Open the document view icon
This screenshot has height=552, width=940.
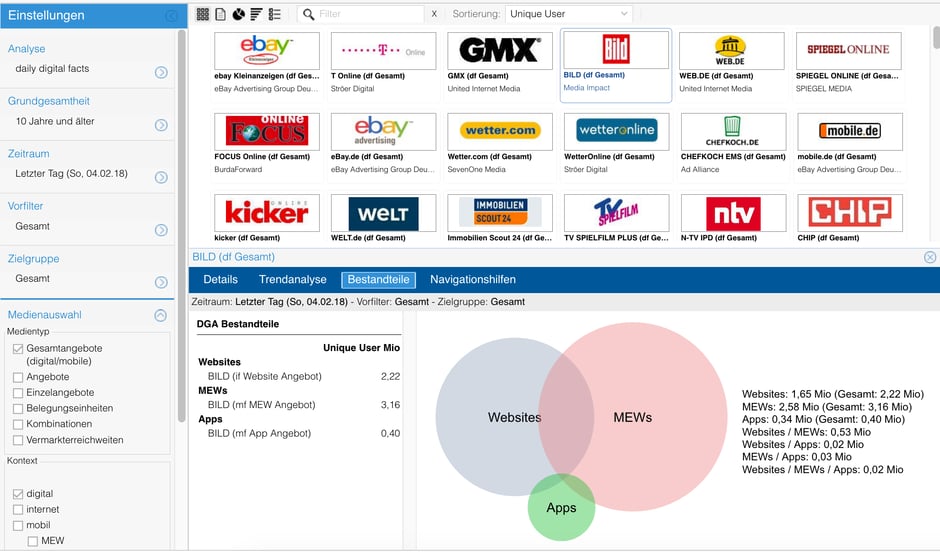pyautogui.click(x=221, y=14)
